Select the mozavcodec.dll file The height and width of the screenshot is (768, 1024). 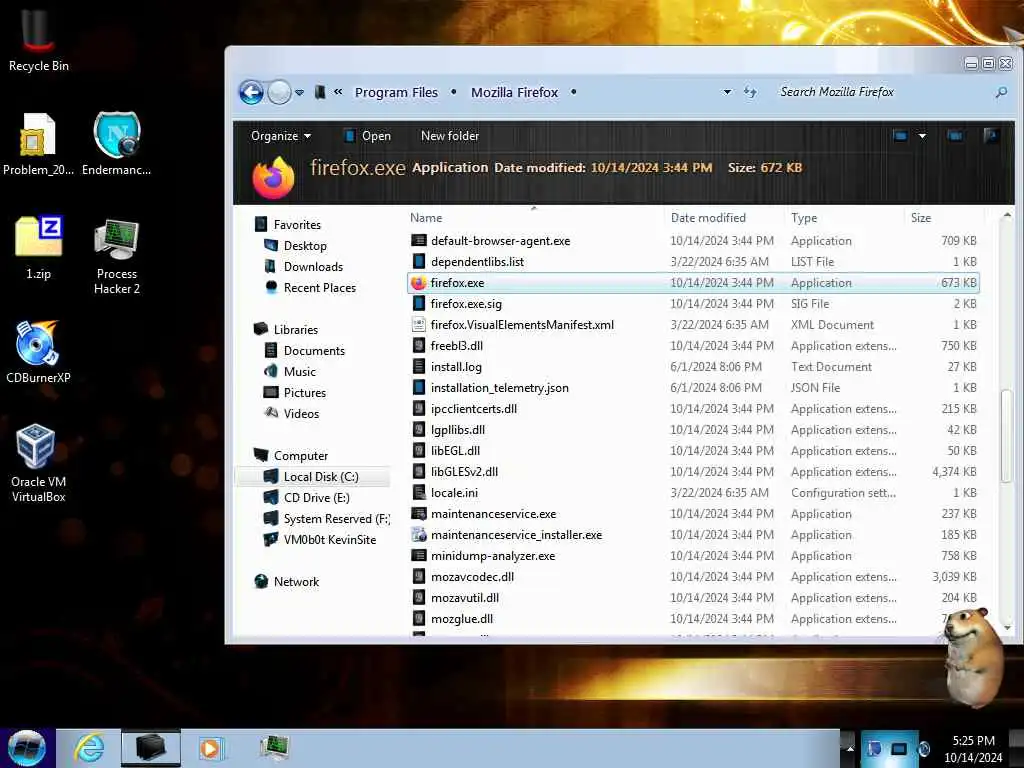pos(472,577)
